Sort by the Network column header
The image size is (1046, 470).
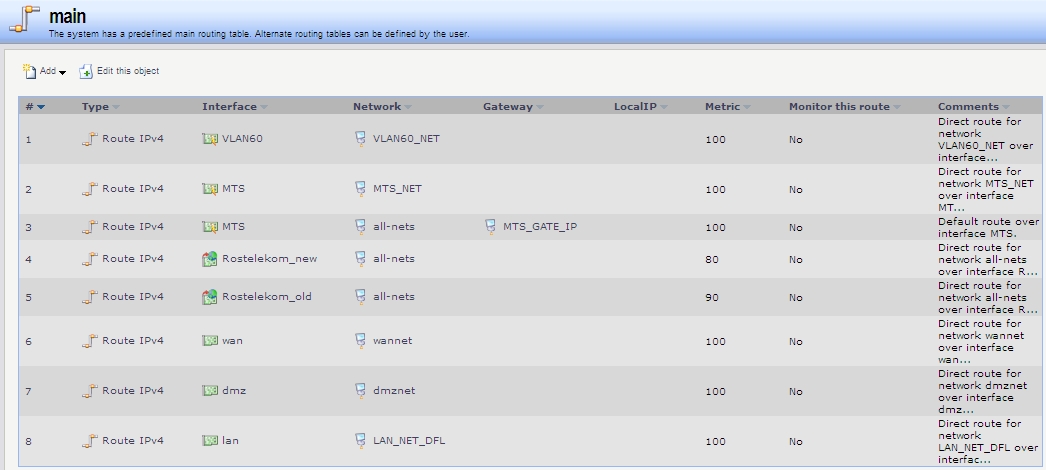tap(382, 107)
